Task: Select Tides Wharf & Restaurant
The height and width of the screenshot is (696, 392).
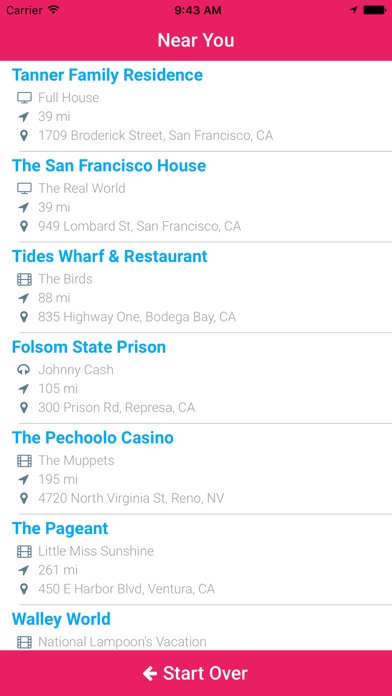Action: point(196,287)
